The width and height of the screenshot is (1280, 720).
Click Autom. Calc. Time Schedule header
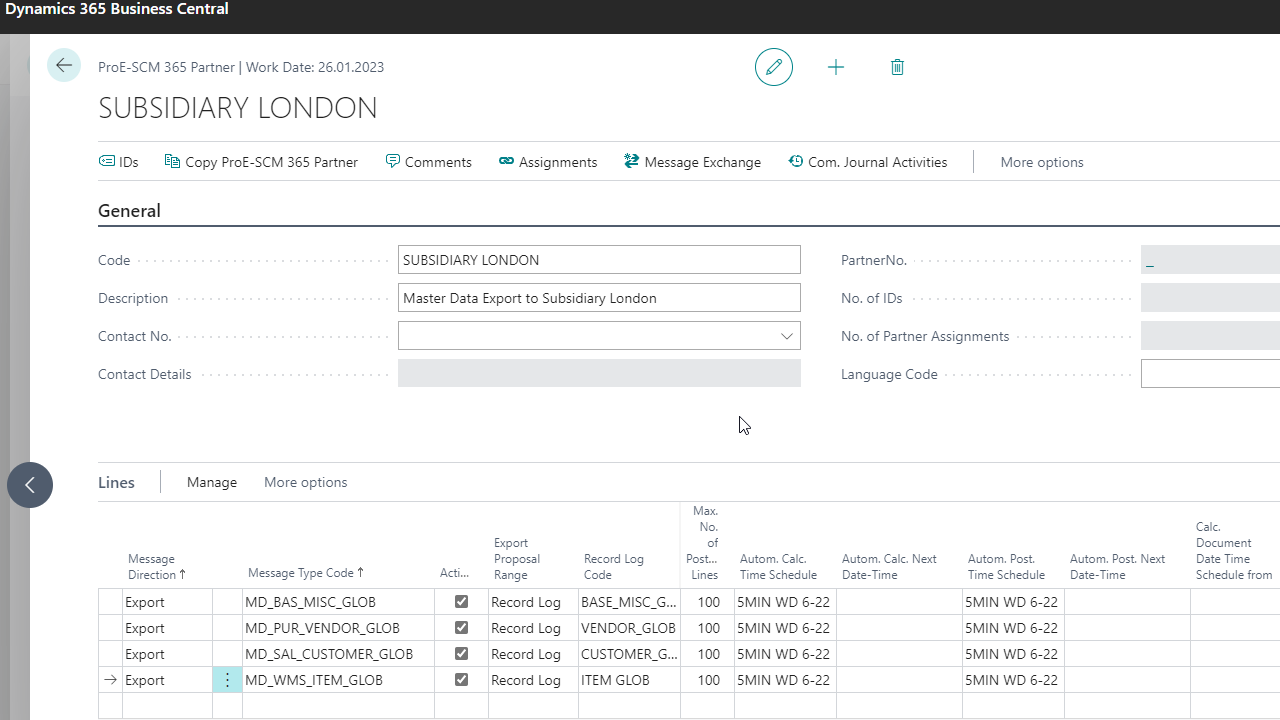point(778,567)
